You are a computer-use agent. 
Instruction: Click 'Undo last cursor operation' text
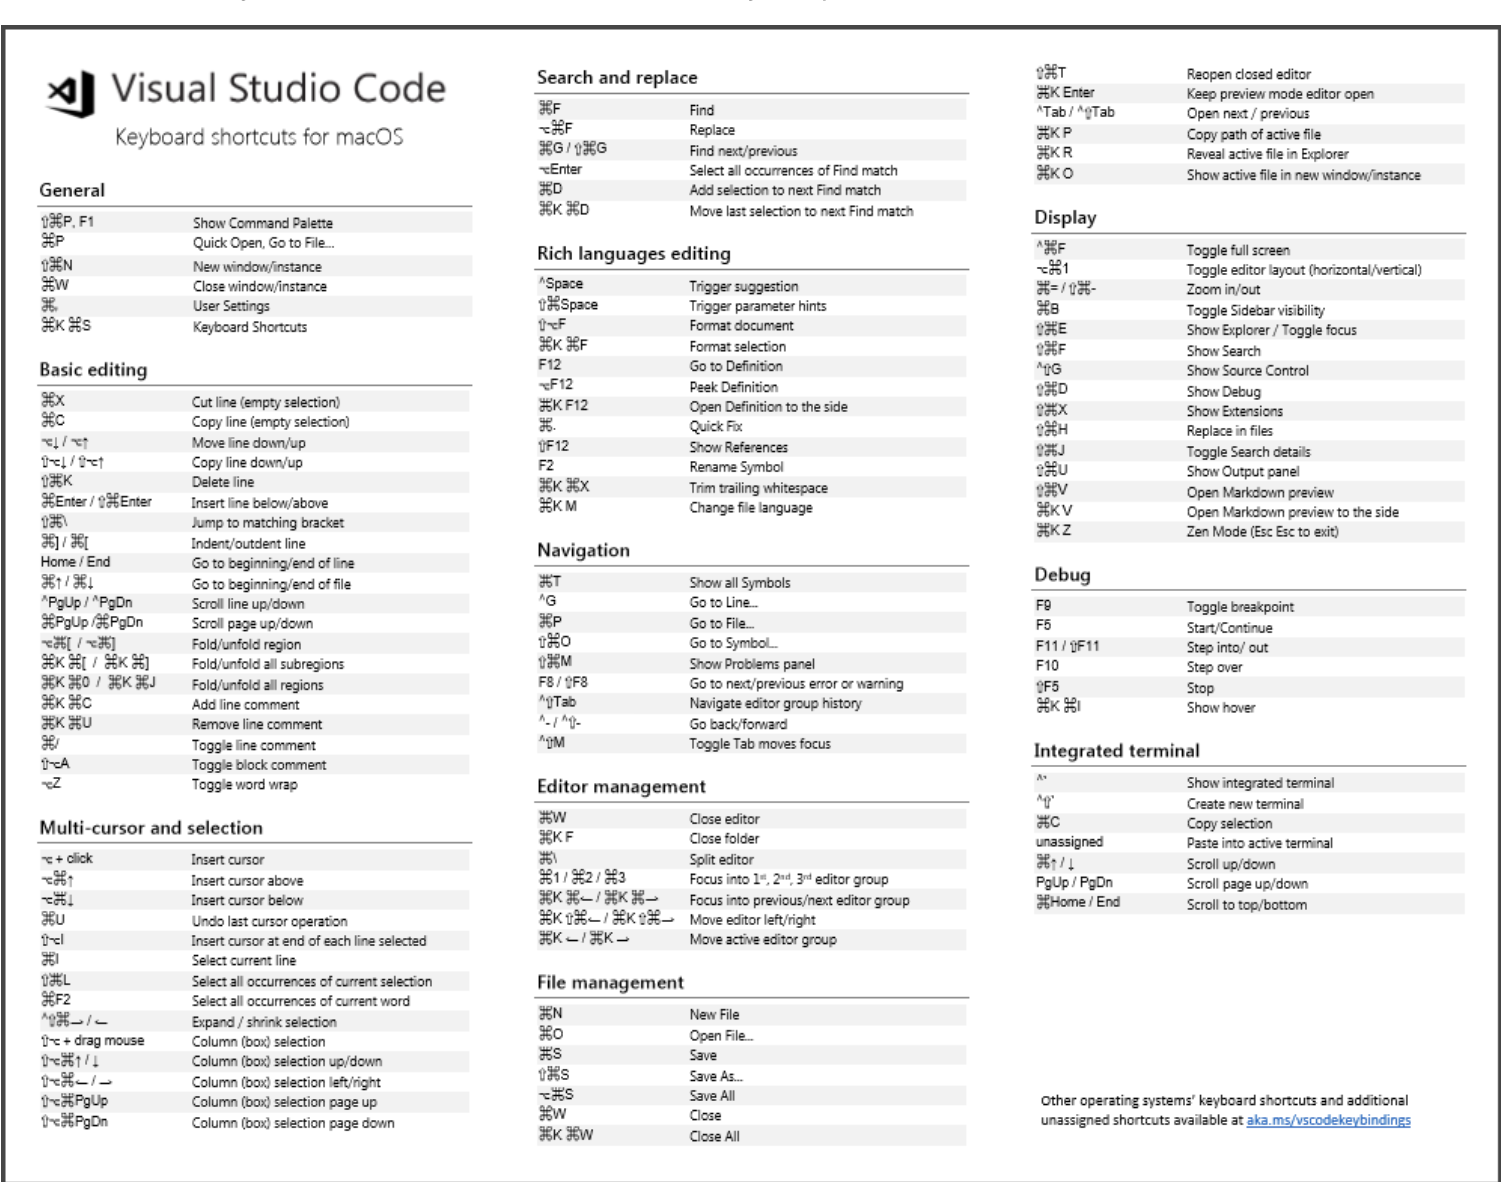pyautogui.click(x=269, y=922)
